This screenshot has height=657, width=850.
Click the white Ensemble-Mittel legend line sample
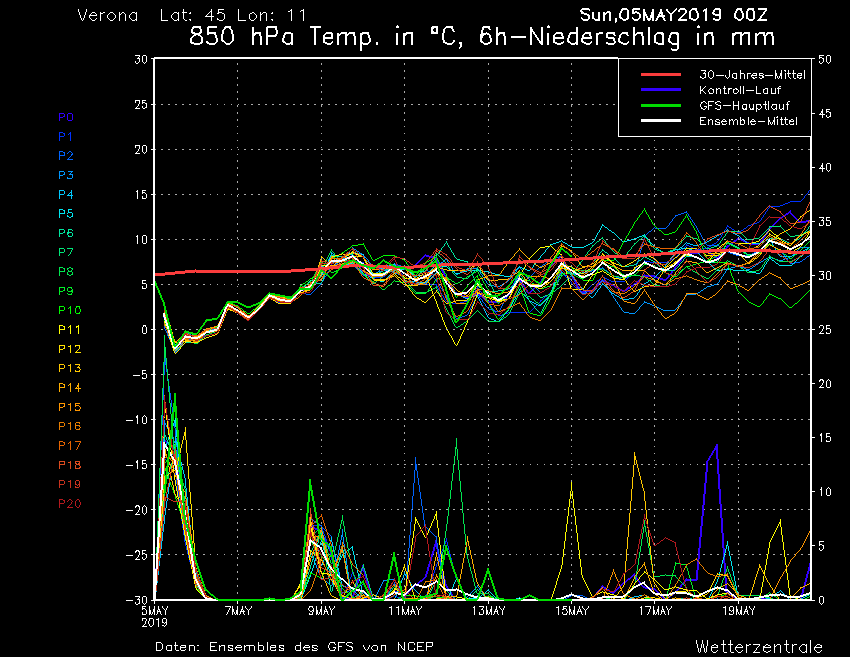pyautogui.click(x=661, y=121)
